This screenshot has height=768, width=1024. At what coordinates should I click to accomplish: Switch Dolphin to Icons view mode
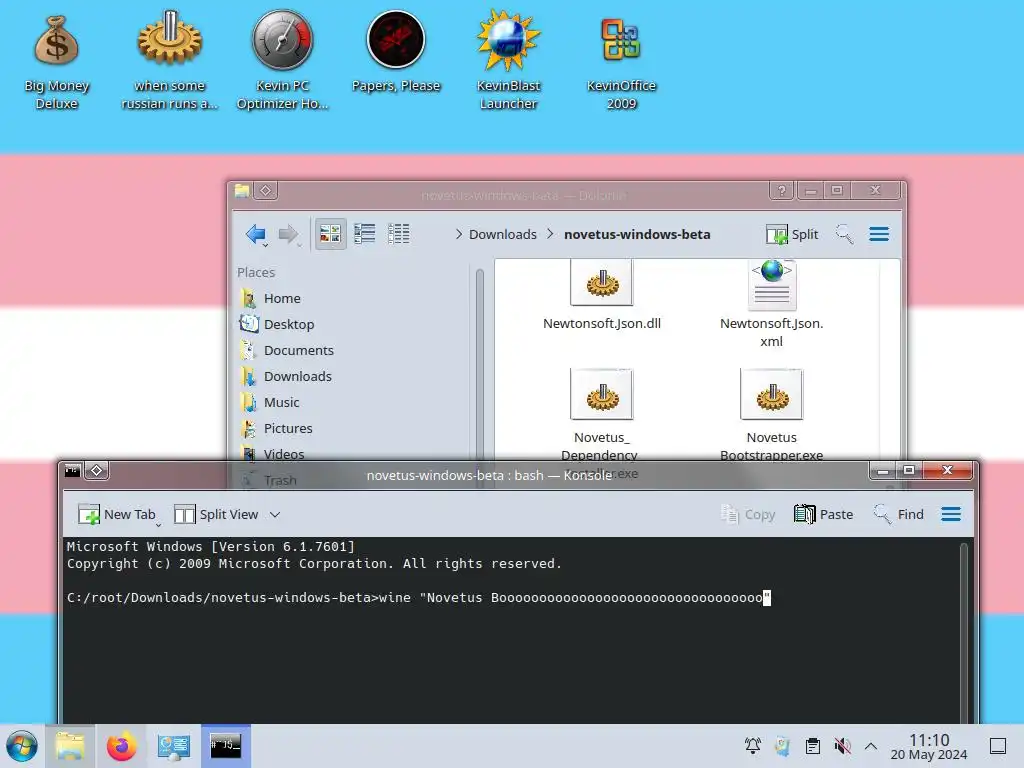(x=330, y=234)
